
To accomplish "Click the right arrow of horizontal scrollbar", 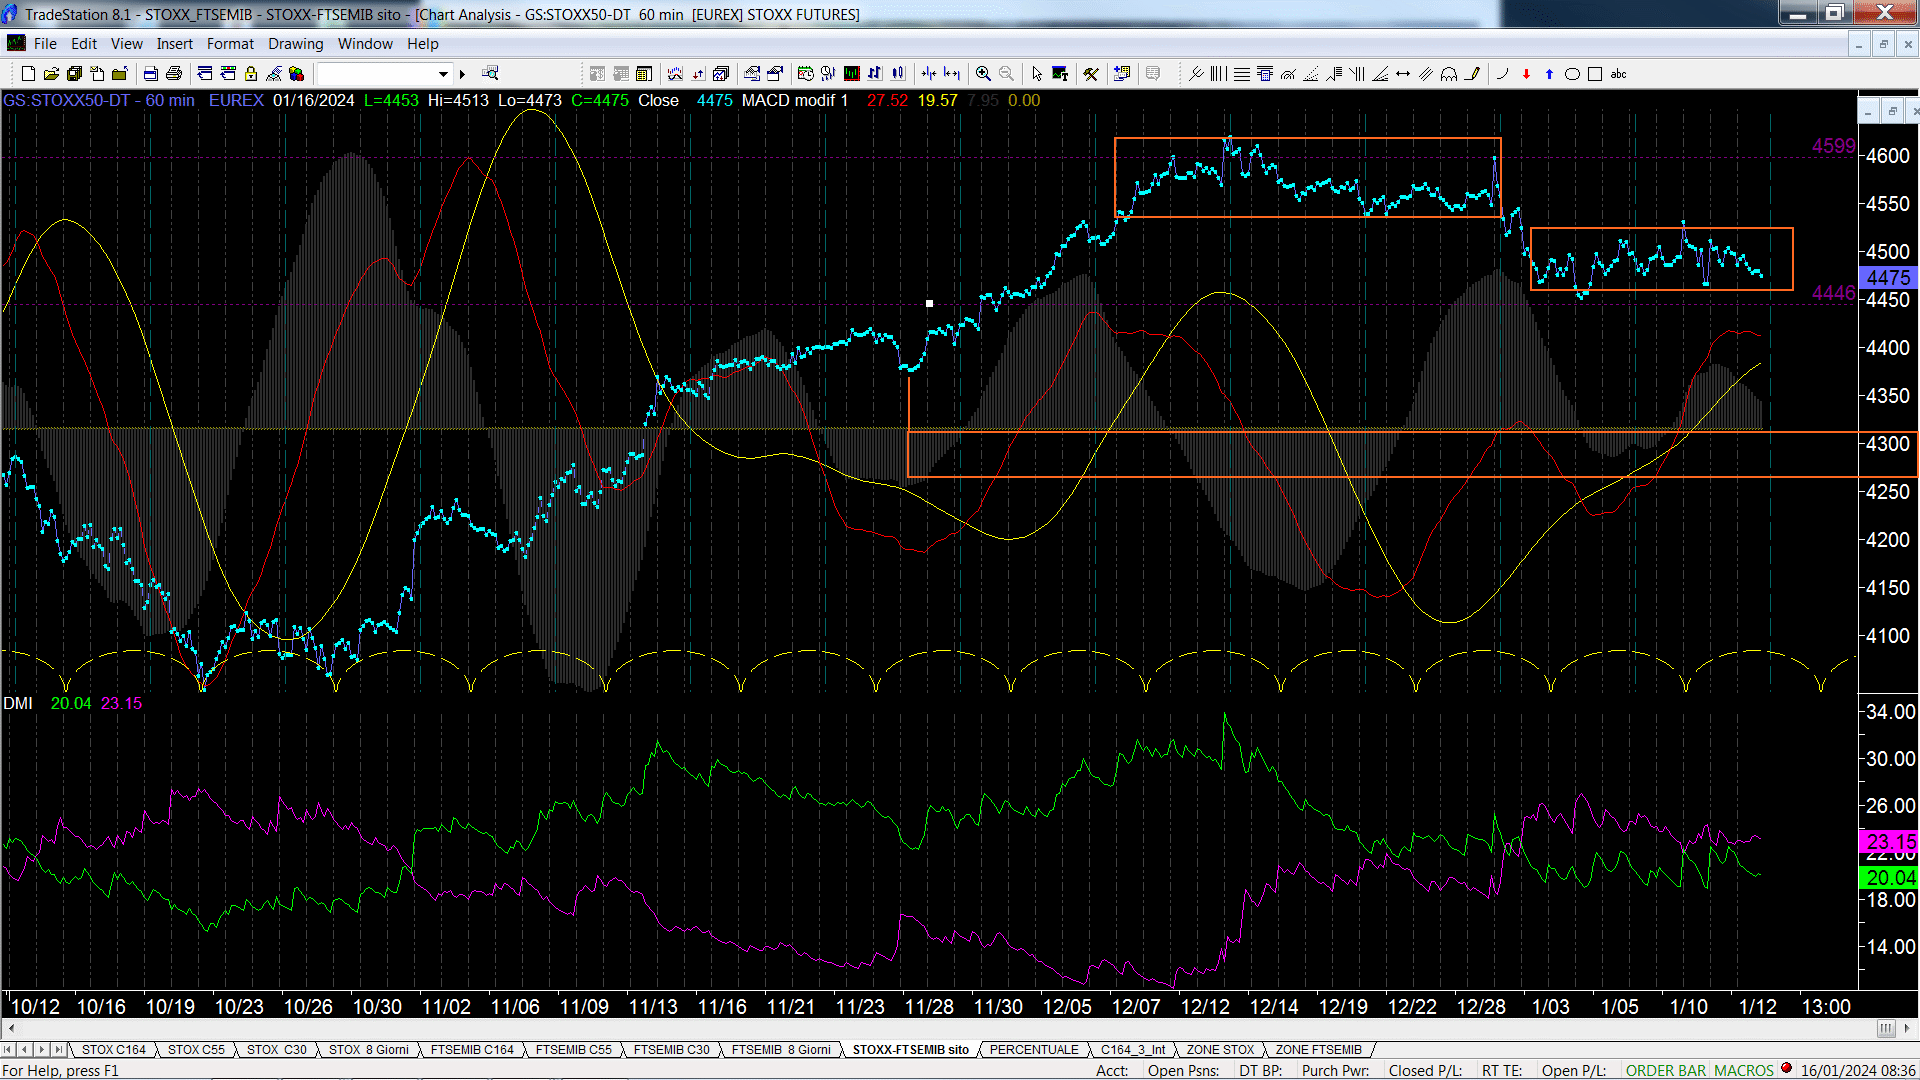I will 1908,1028.
